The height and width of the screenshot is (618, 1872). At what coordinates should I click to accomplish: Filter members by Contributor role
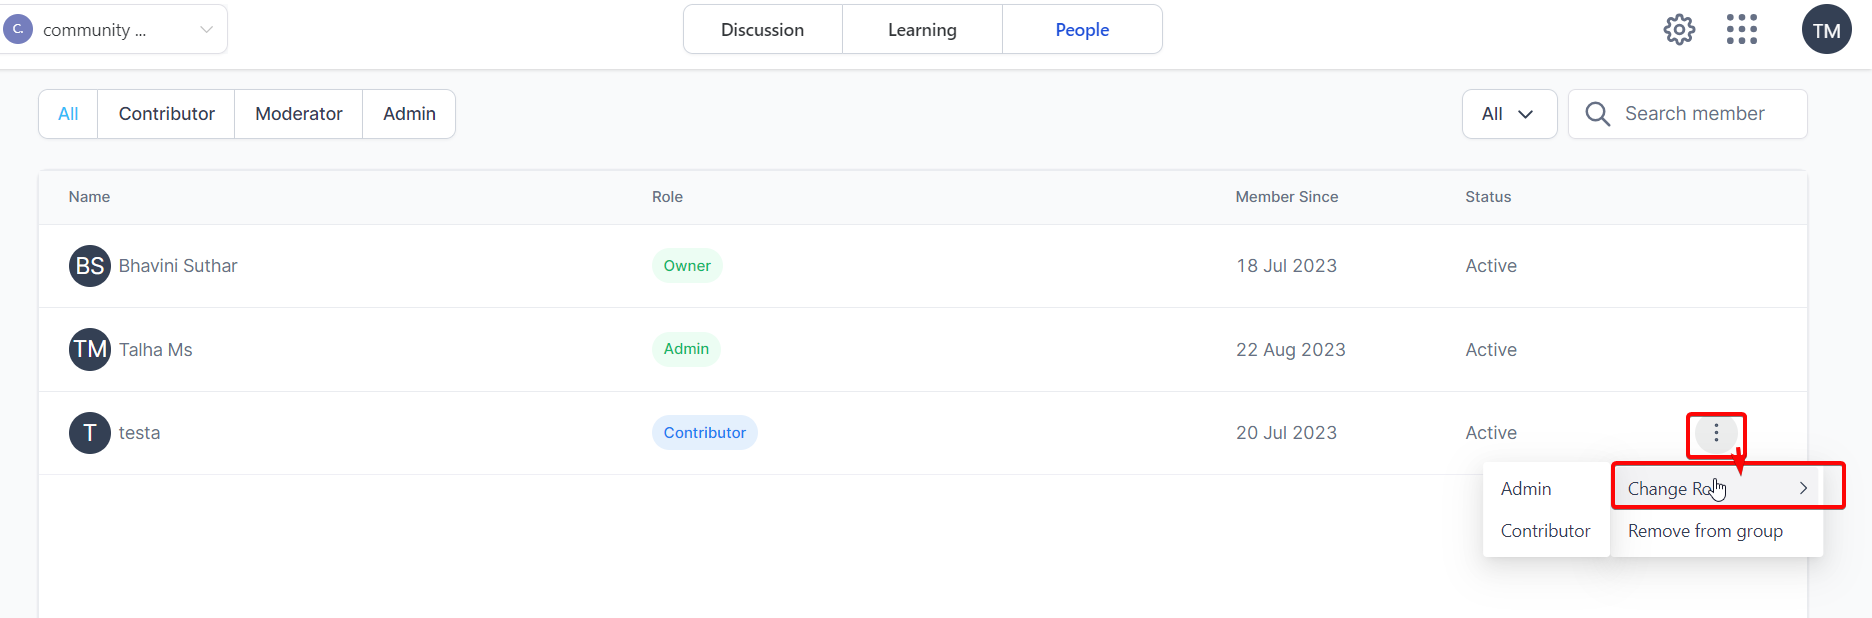pyautogui.click(x=166, y=114)
